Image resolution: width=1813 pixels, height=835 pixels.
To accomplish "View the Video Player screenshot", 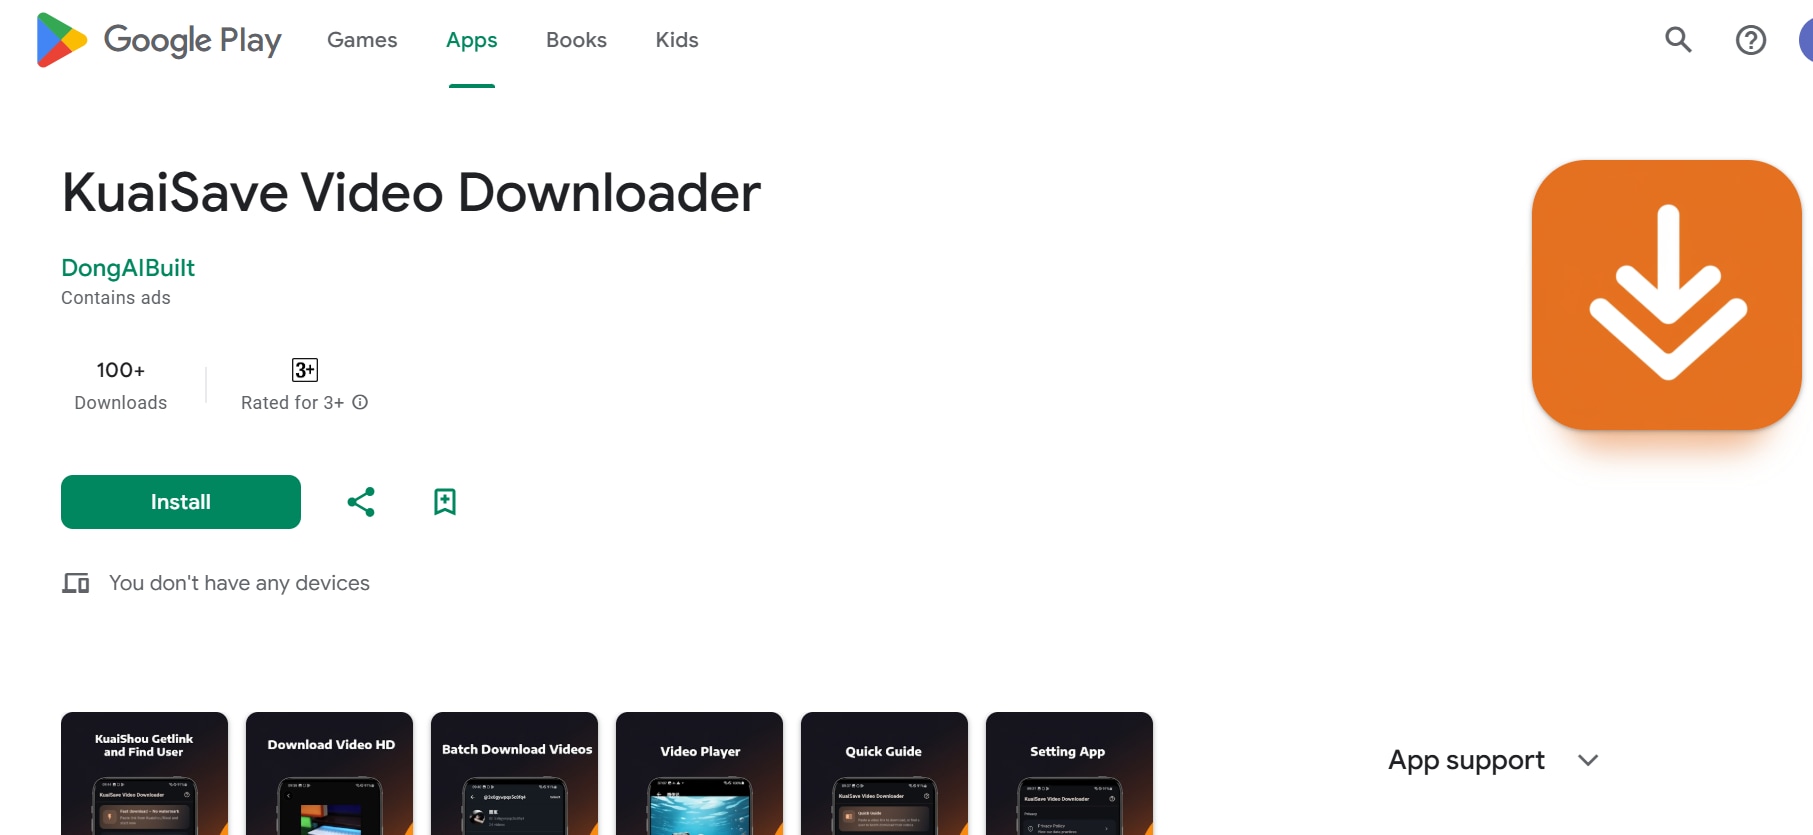I will pyautogui.click(x=699, y=773).
